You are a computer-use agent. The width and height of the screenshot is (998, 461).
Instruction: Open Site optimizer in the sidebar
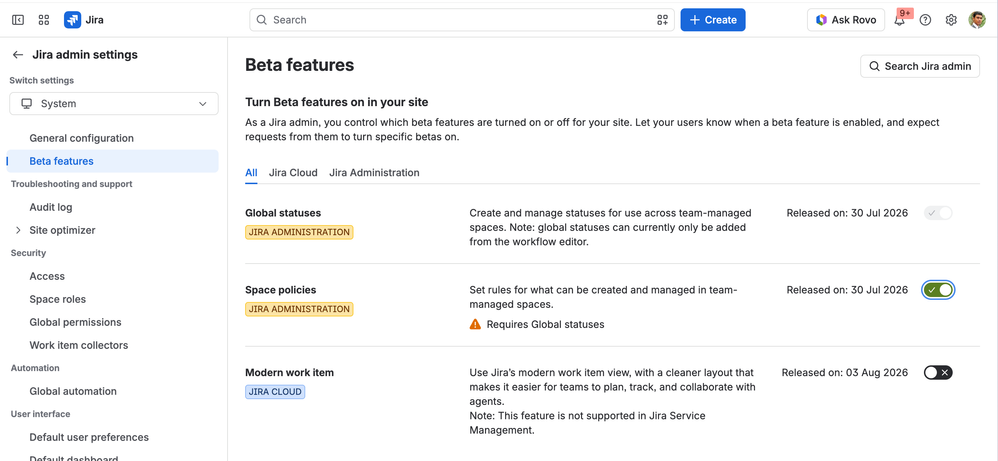62,230
